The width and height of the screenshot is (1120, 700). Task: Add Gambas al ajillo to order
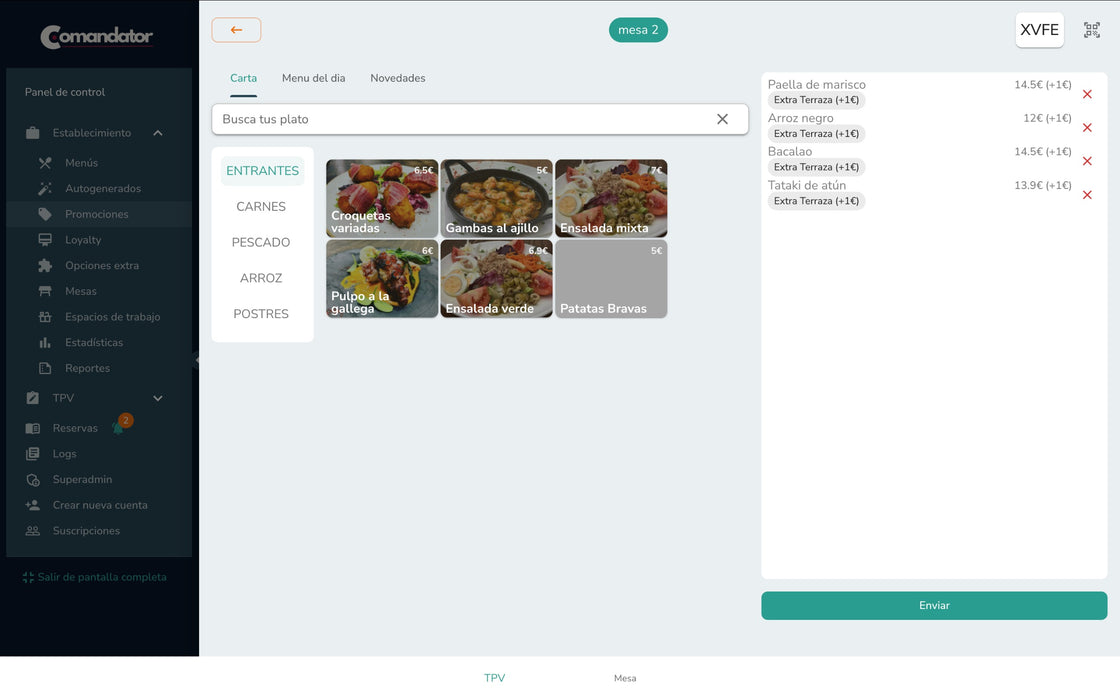496,199
